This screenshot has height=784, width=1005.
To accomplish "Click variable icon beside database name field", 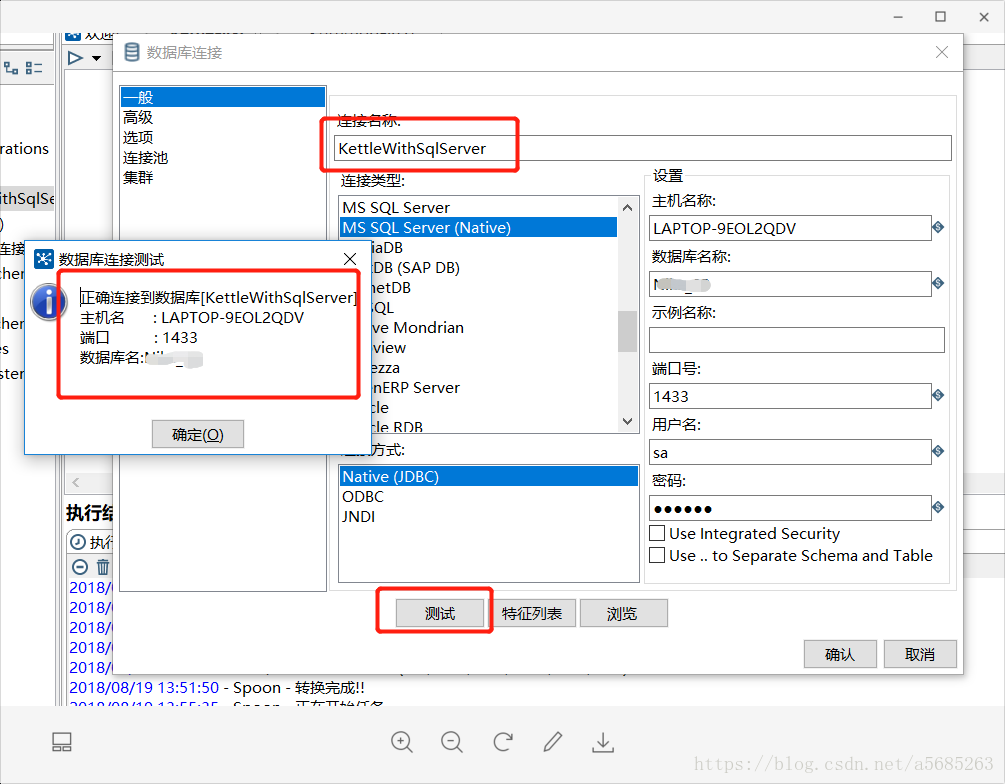I will (x=938, y=283).
